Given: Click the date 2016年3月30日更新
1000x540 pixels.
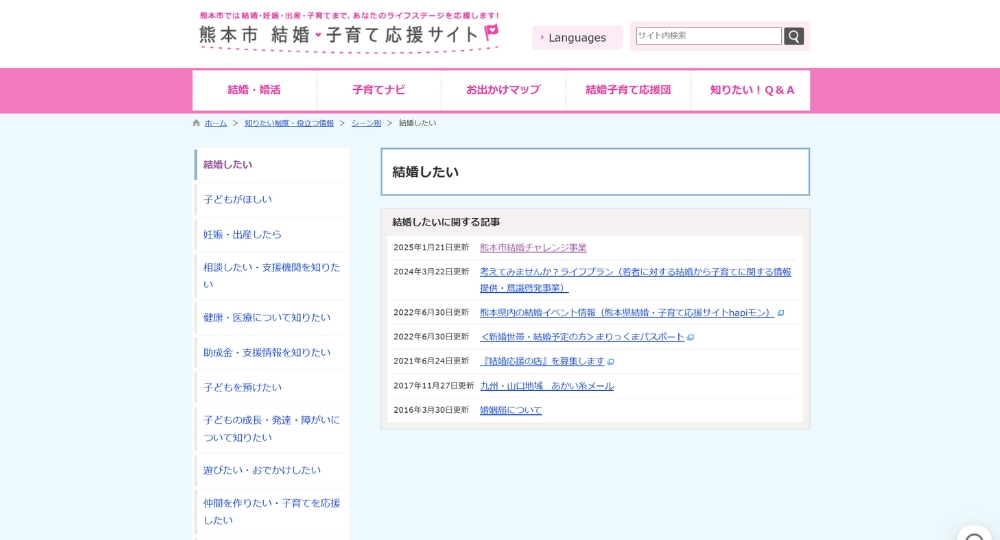Looking at the screenshot, I should (x=431, y=410).
